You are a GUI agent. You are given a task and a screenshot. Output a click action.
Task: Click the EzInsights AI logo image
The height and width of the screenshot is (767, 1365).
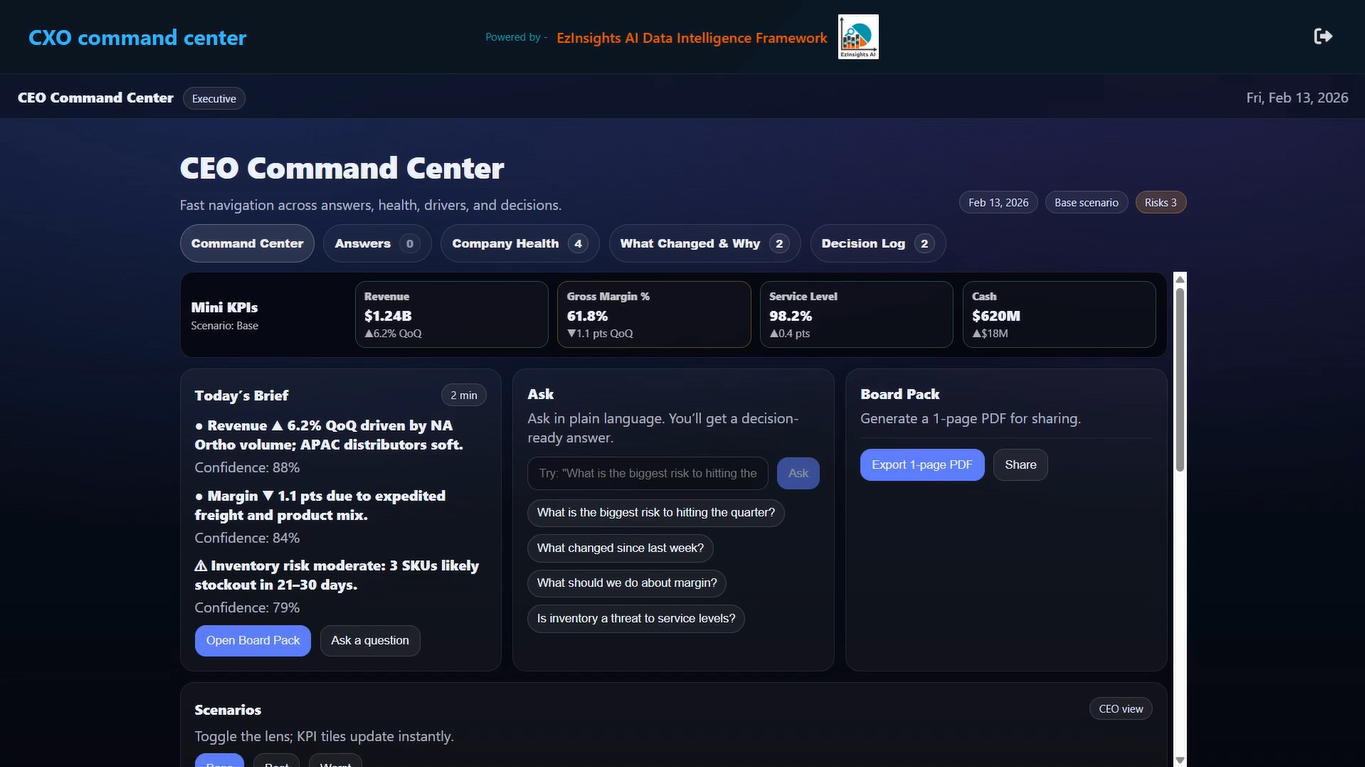pyautogui.click(x=858, y=37)
